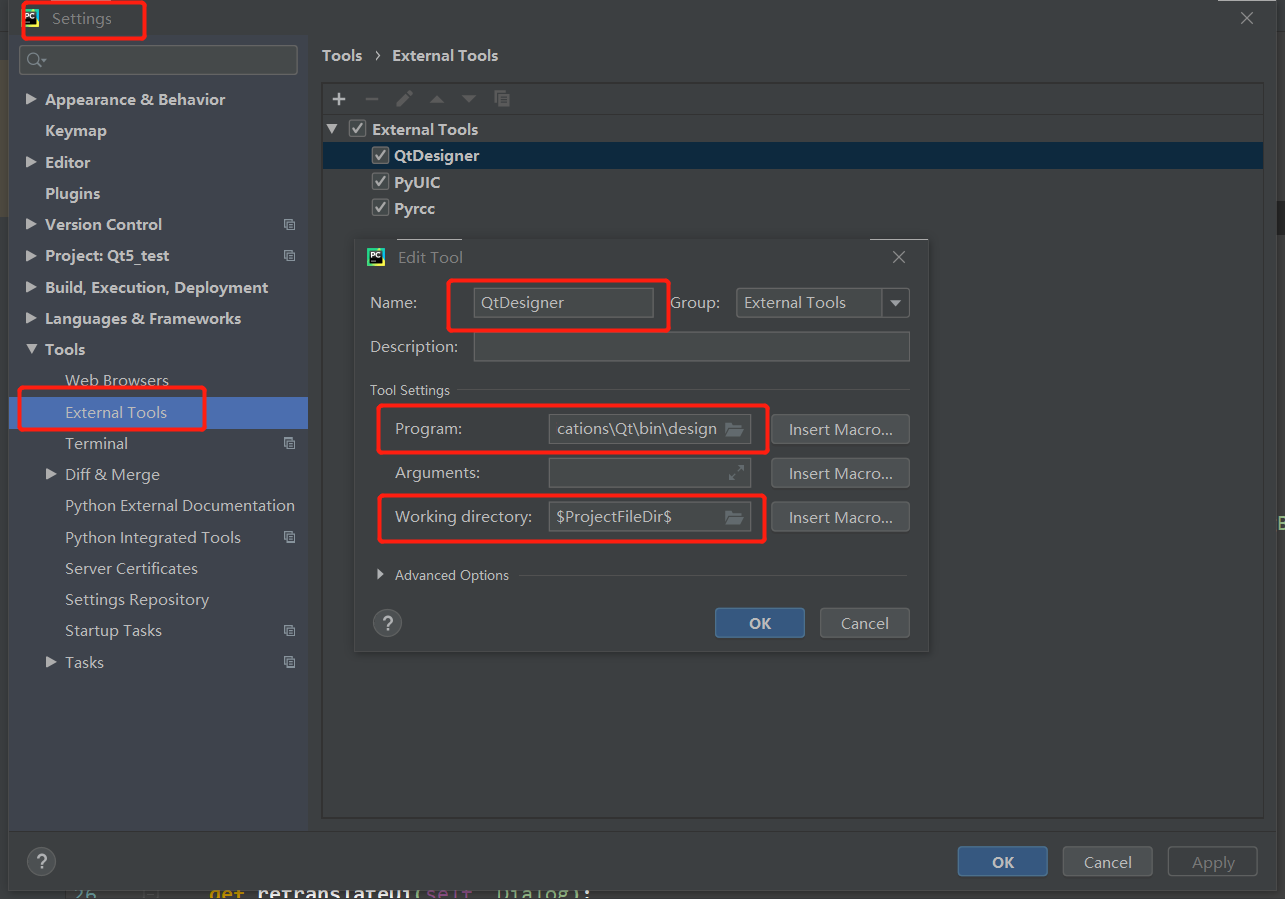
Task: Browse for Program path folder icon
Action: 734,429
